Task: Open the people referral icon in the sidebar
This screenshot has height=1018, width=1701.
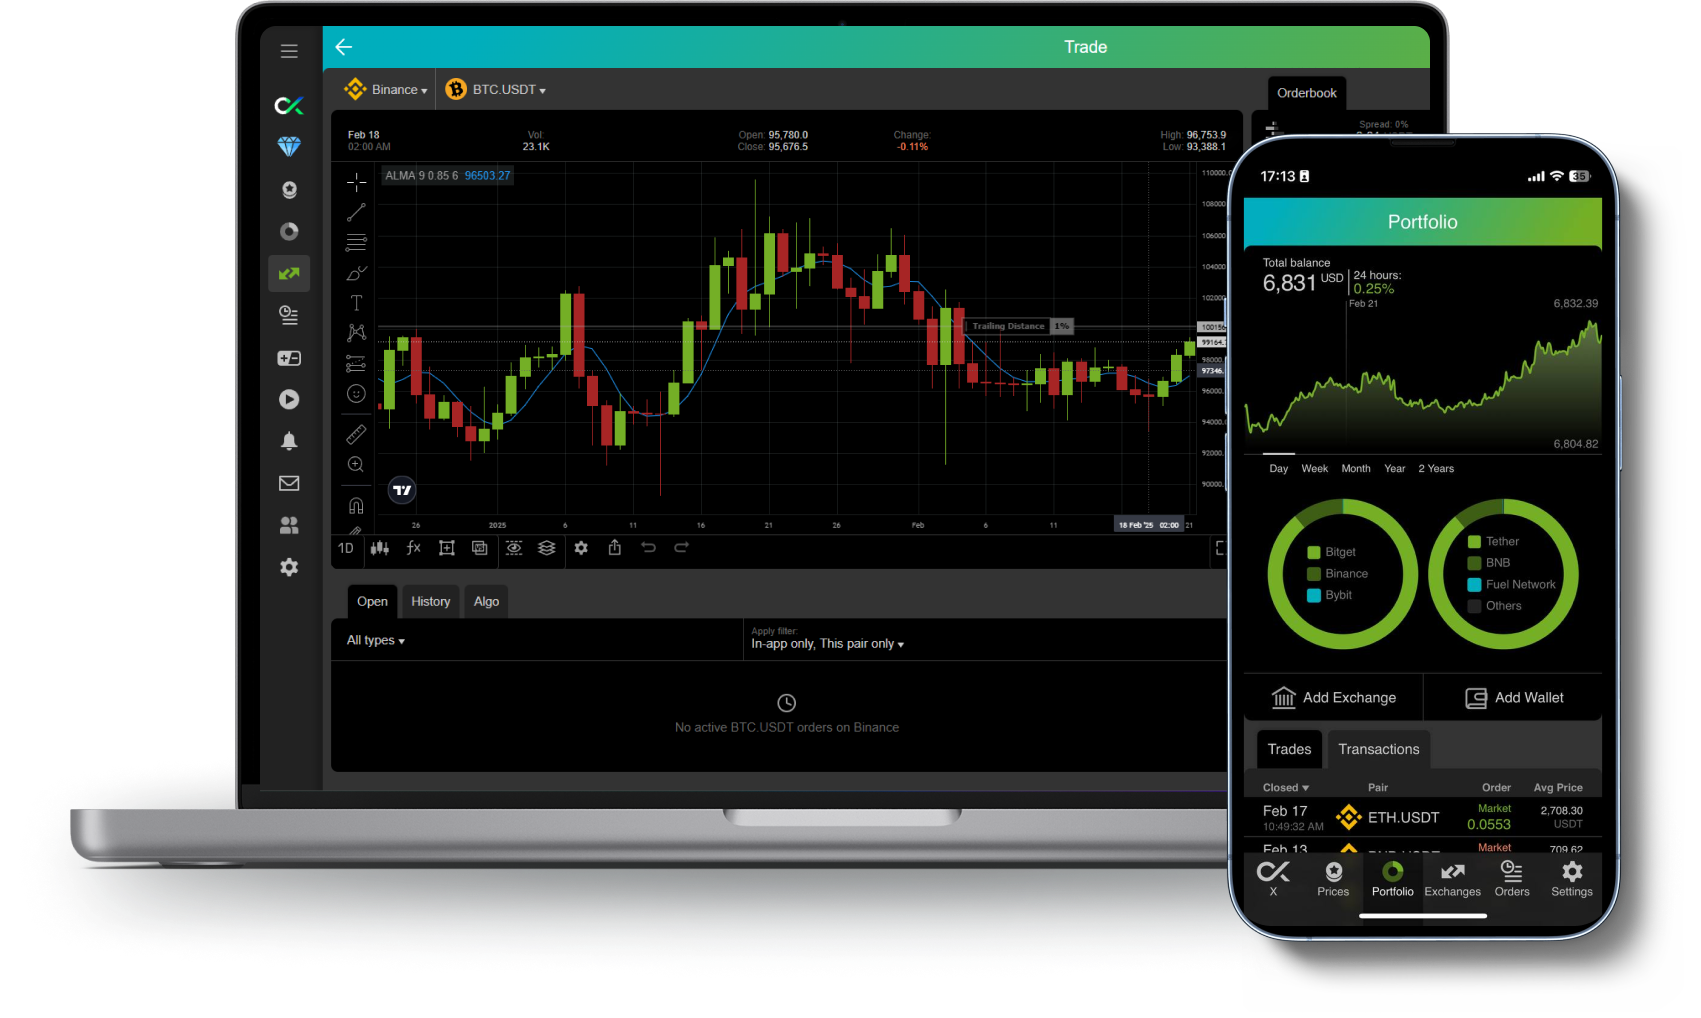Action: pos(289,525)
